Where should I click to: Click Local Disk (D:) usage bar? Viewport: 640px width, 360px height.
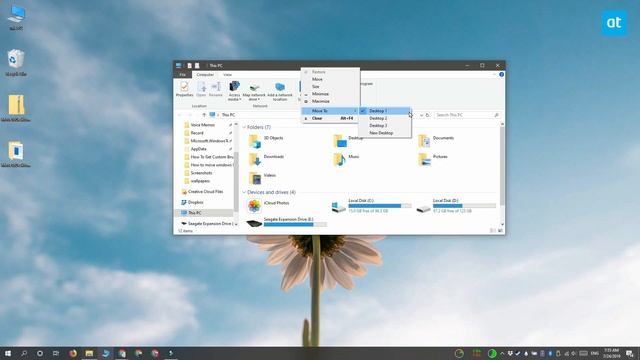click(464, 206)
